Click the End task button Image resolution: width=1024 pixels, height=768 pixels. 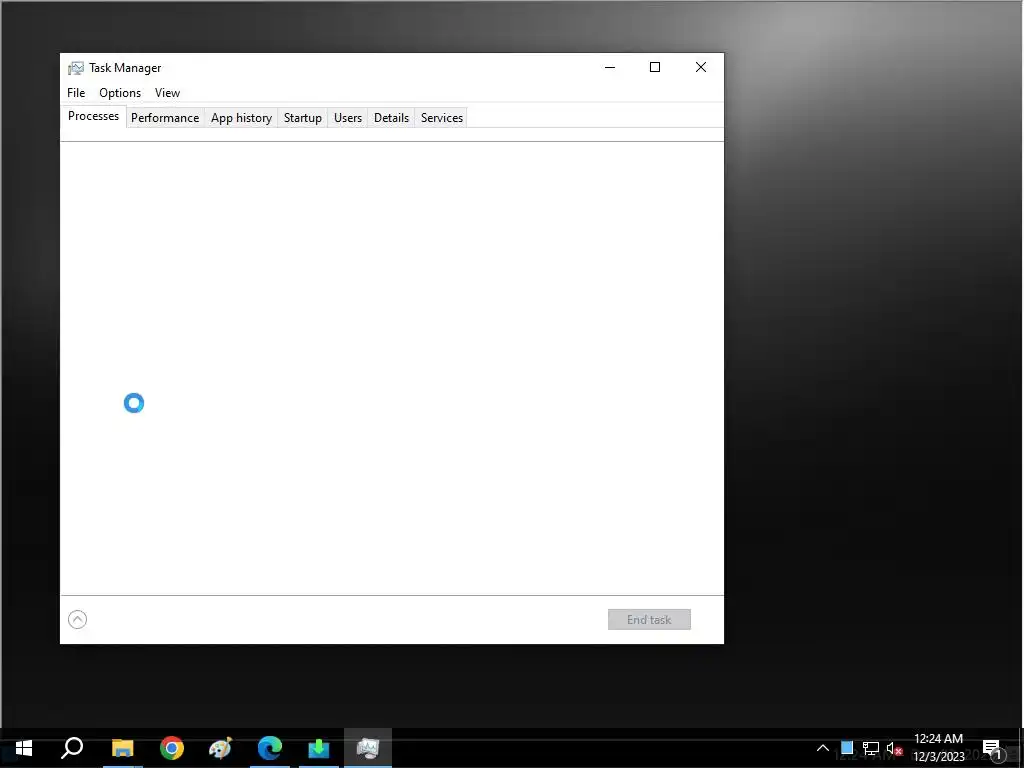649,620
